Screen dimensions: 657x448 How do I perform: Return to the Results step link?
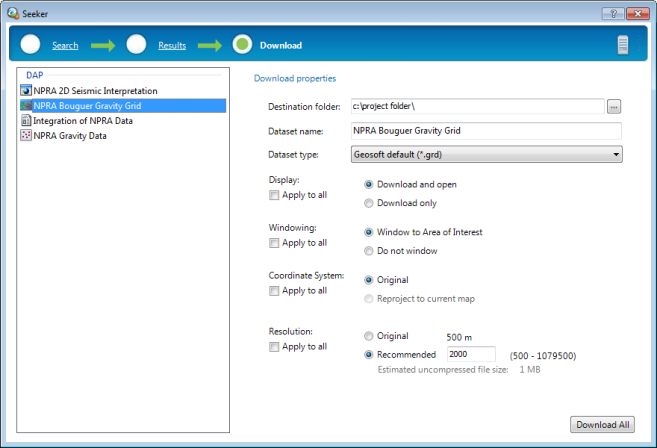[172, 46]
